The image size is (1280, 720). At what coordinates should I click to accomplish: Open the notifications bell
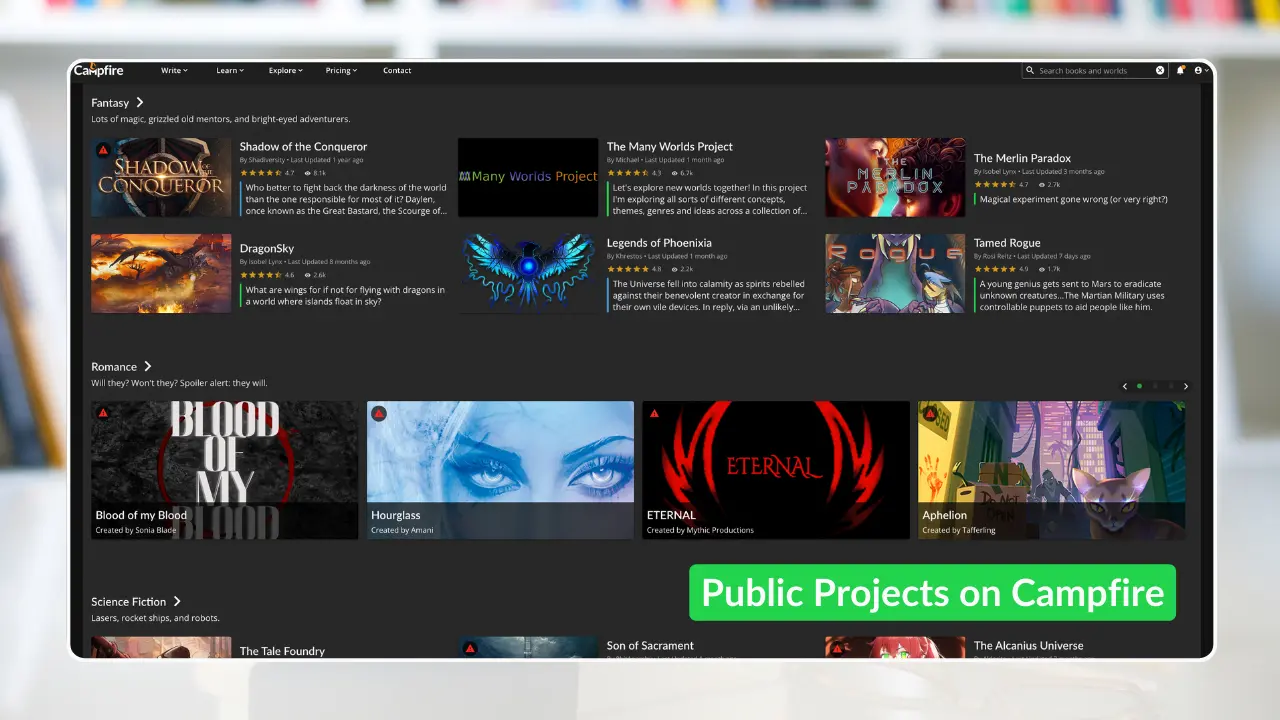(x=1180, y=70)
